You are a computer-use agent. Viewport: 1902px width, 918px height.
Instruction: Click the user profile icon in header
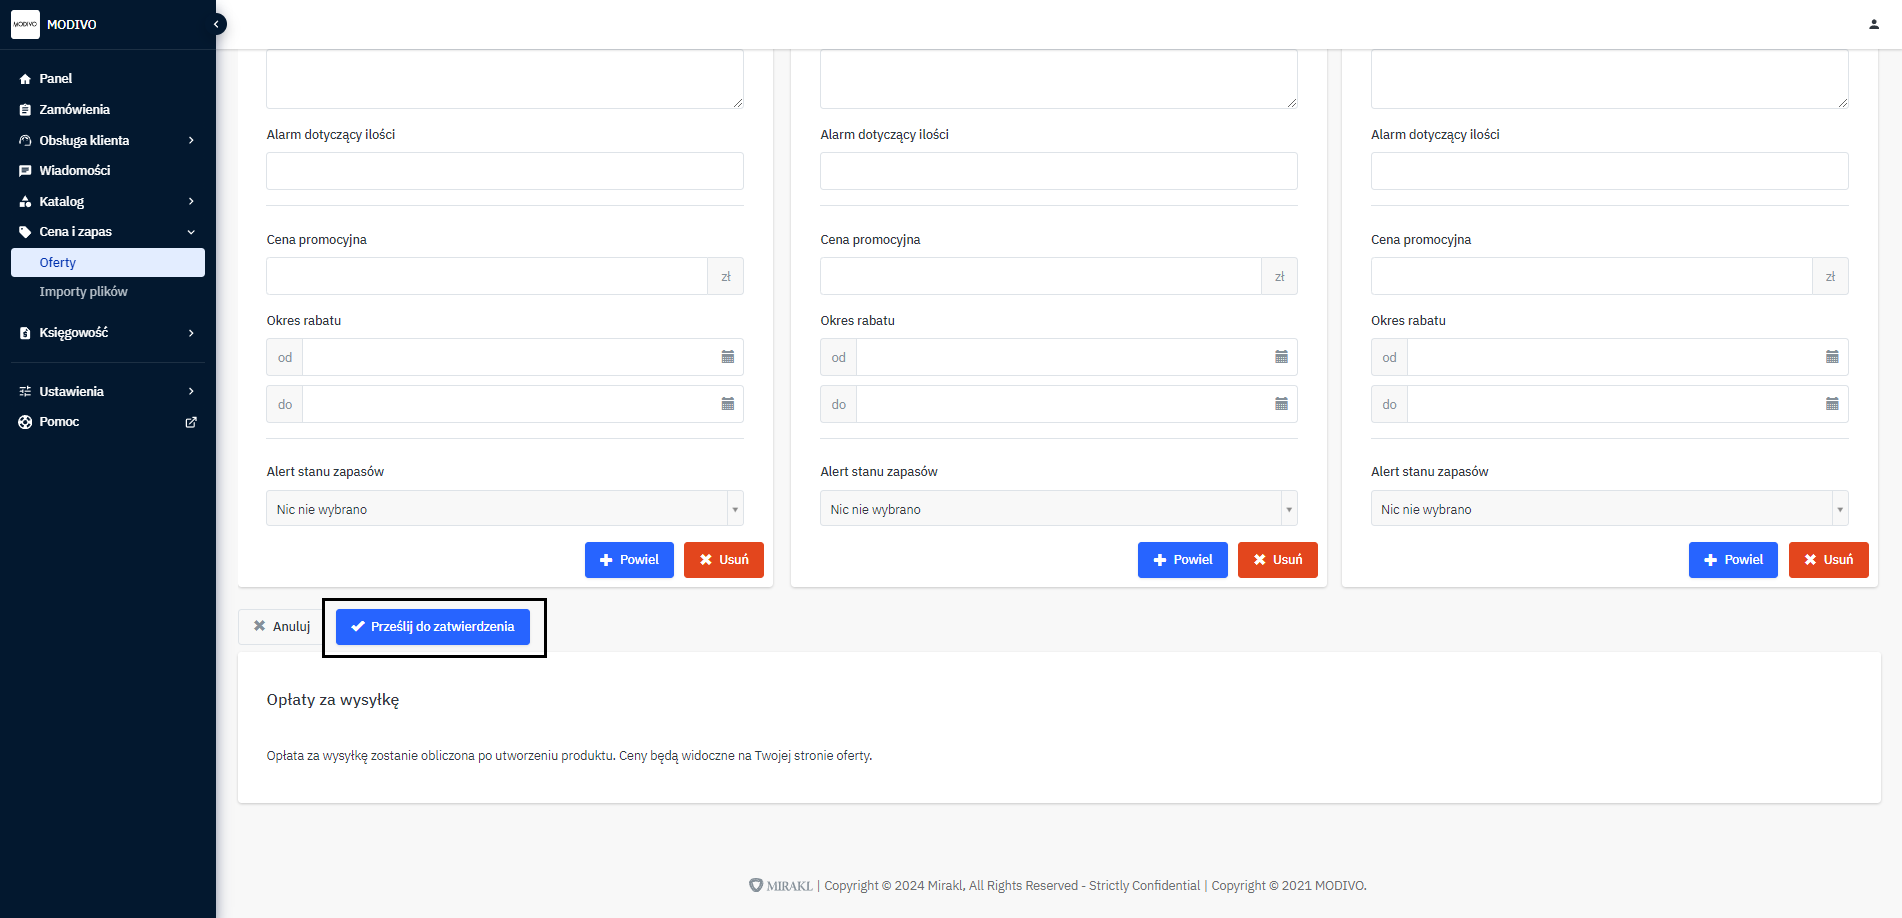coord(1874,24)
